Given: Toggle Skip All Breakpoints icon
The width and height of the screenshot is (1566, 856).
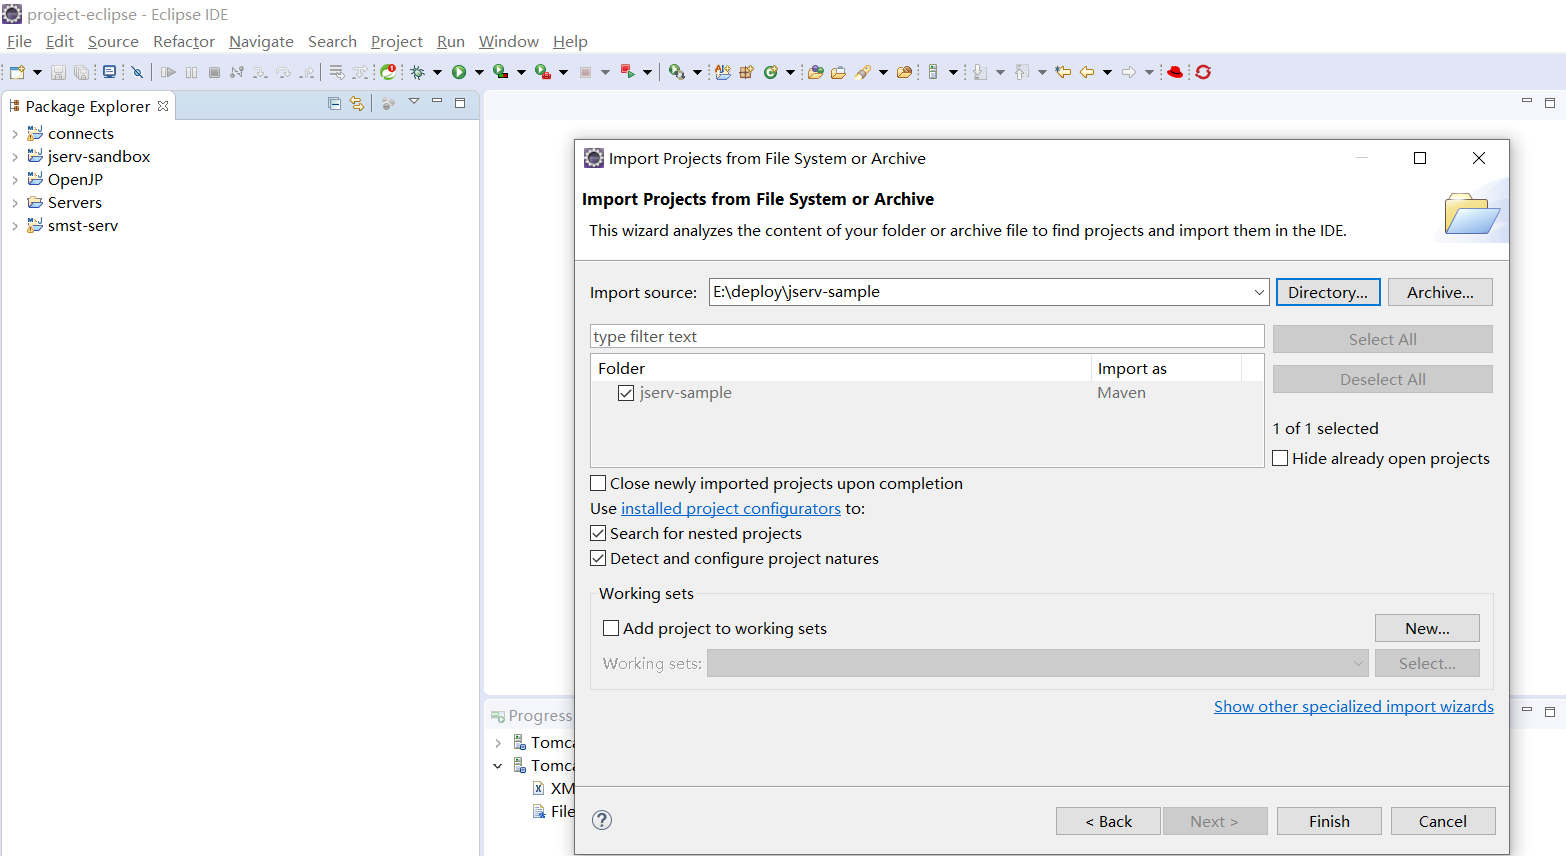Looking at the screenshot, I should point(138,72).
